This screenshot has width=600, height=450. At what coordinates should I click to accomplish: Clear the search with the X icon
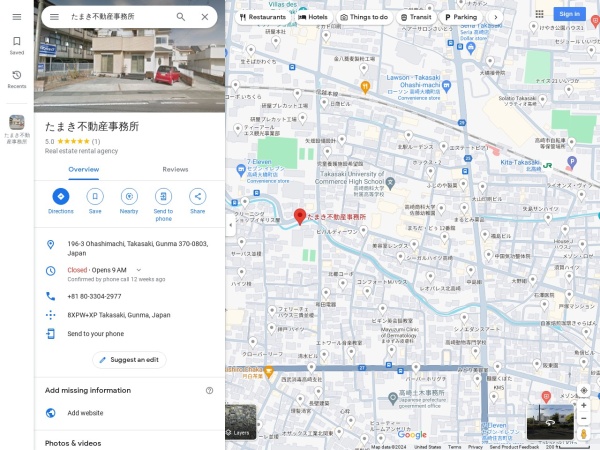click(205, 17)
